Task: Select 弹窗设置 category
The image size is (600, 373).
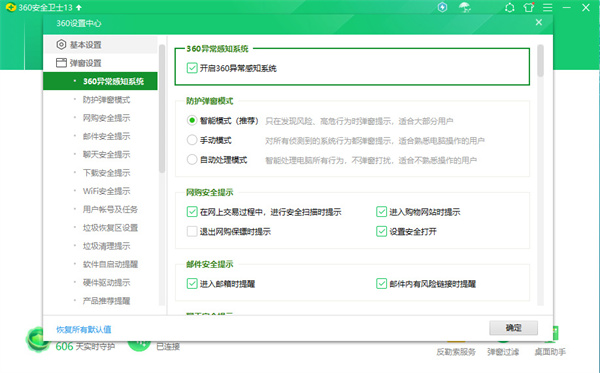Action: 100,63
